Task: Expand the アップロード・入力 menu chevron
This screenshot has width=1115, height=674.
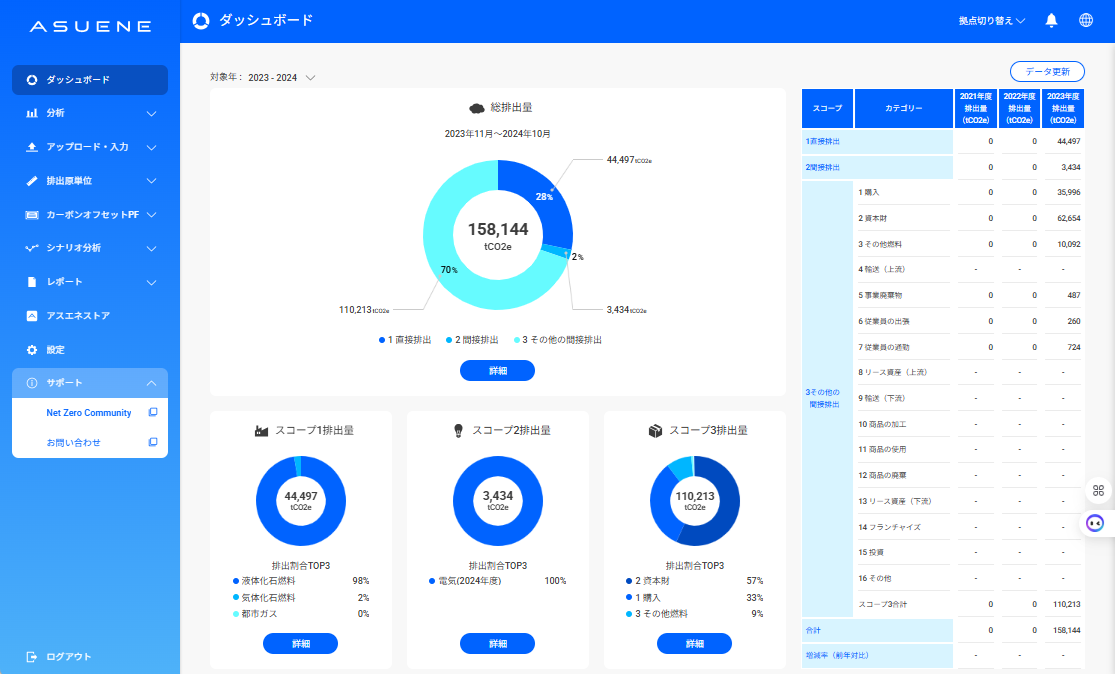Action: click(151, 147)
